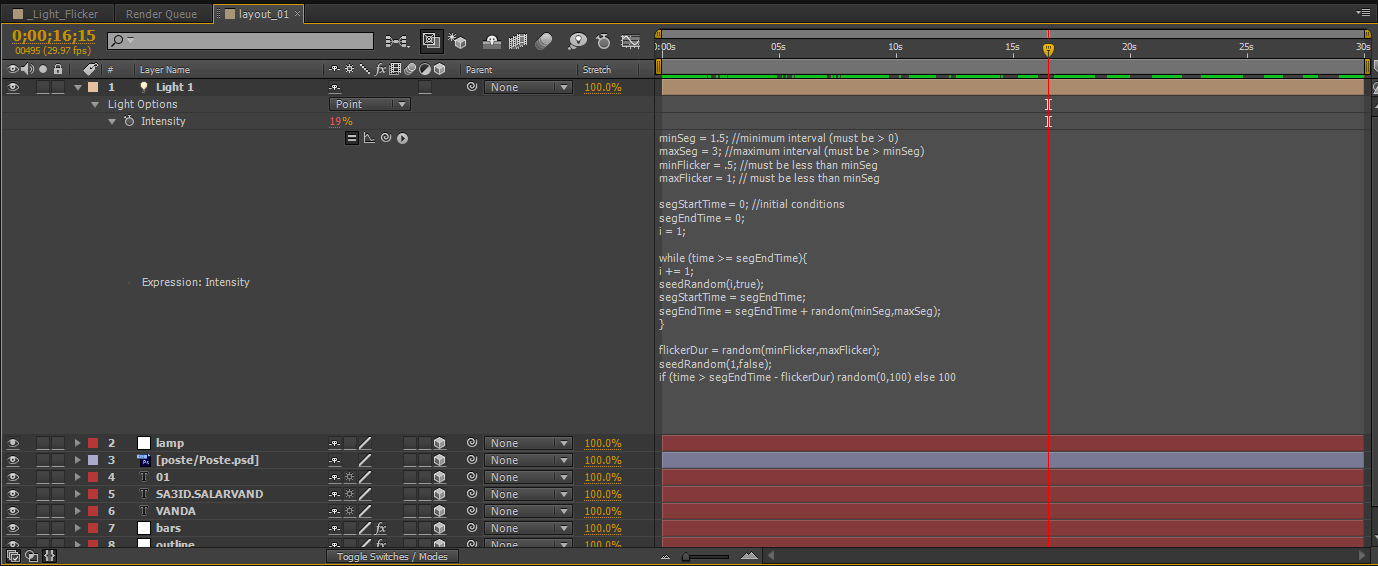Open Parent dropdown for layer 01

point(528,477)
